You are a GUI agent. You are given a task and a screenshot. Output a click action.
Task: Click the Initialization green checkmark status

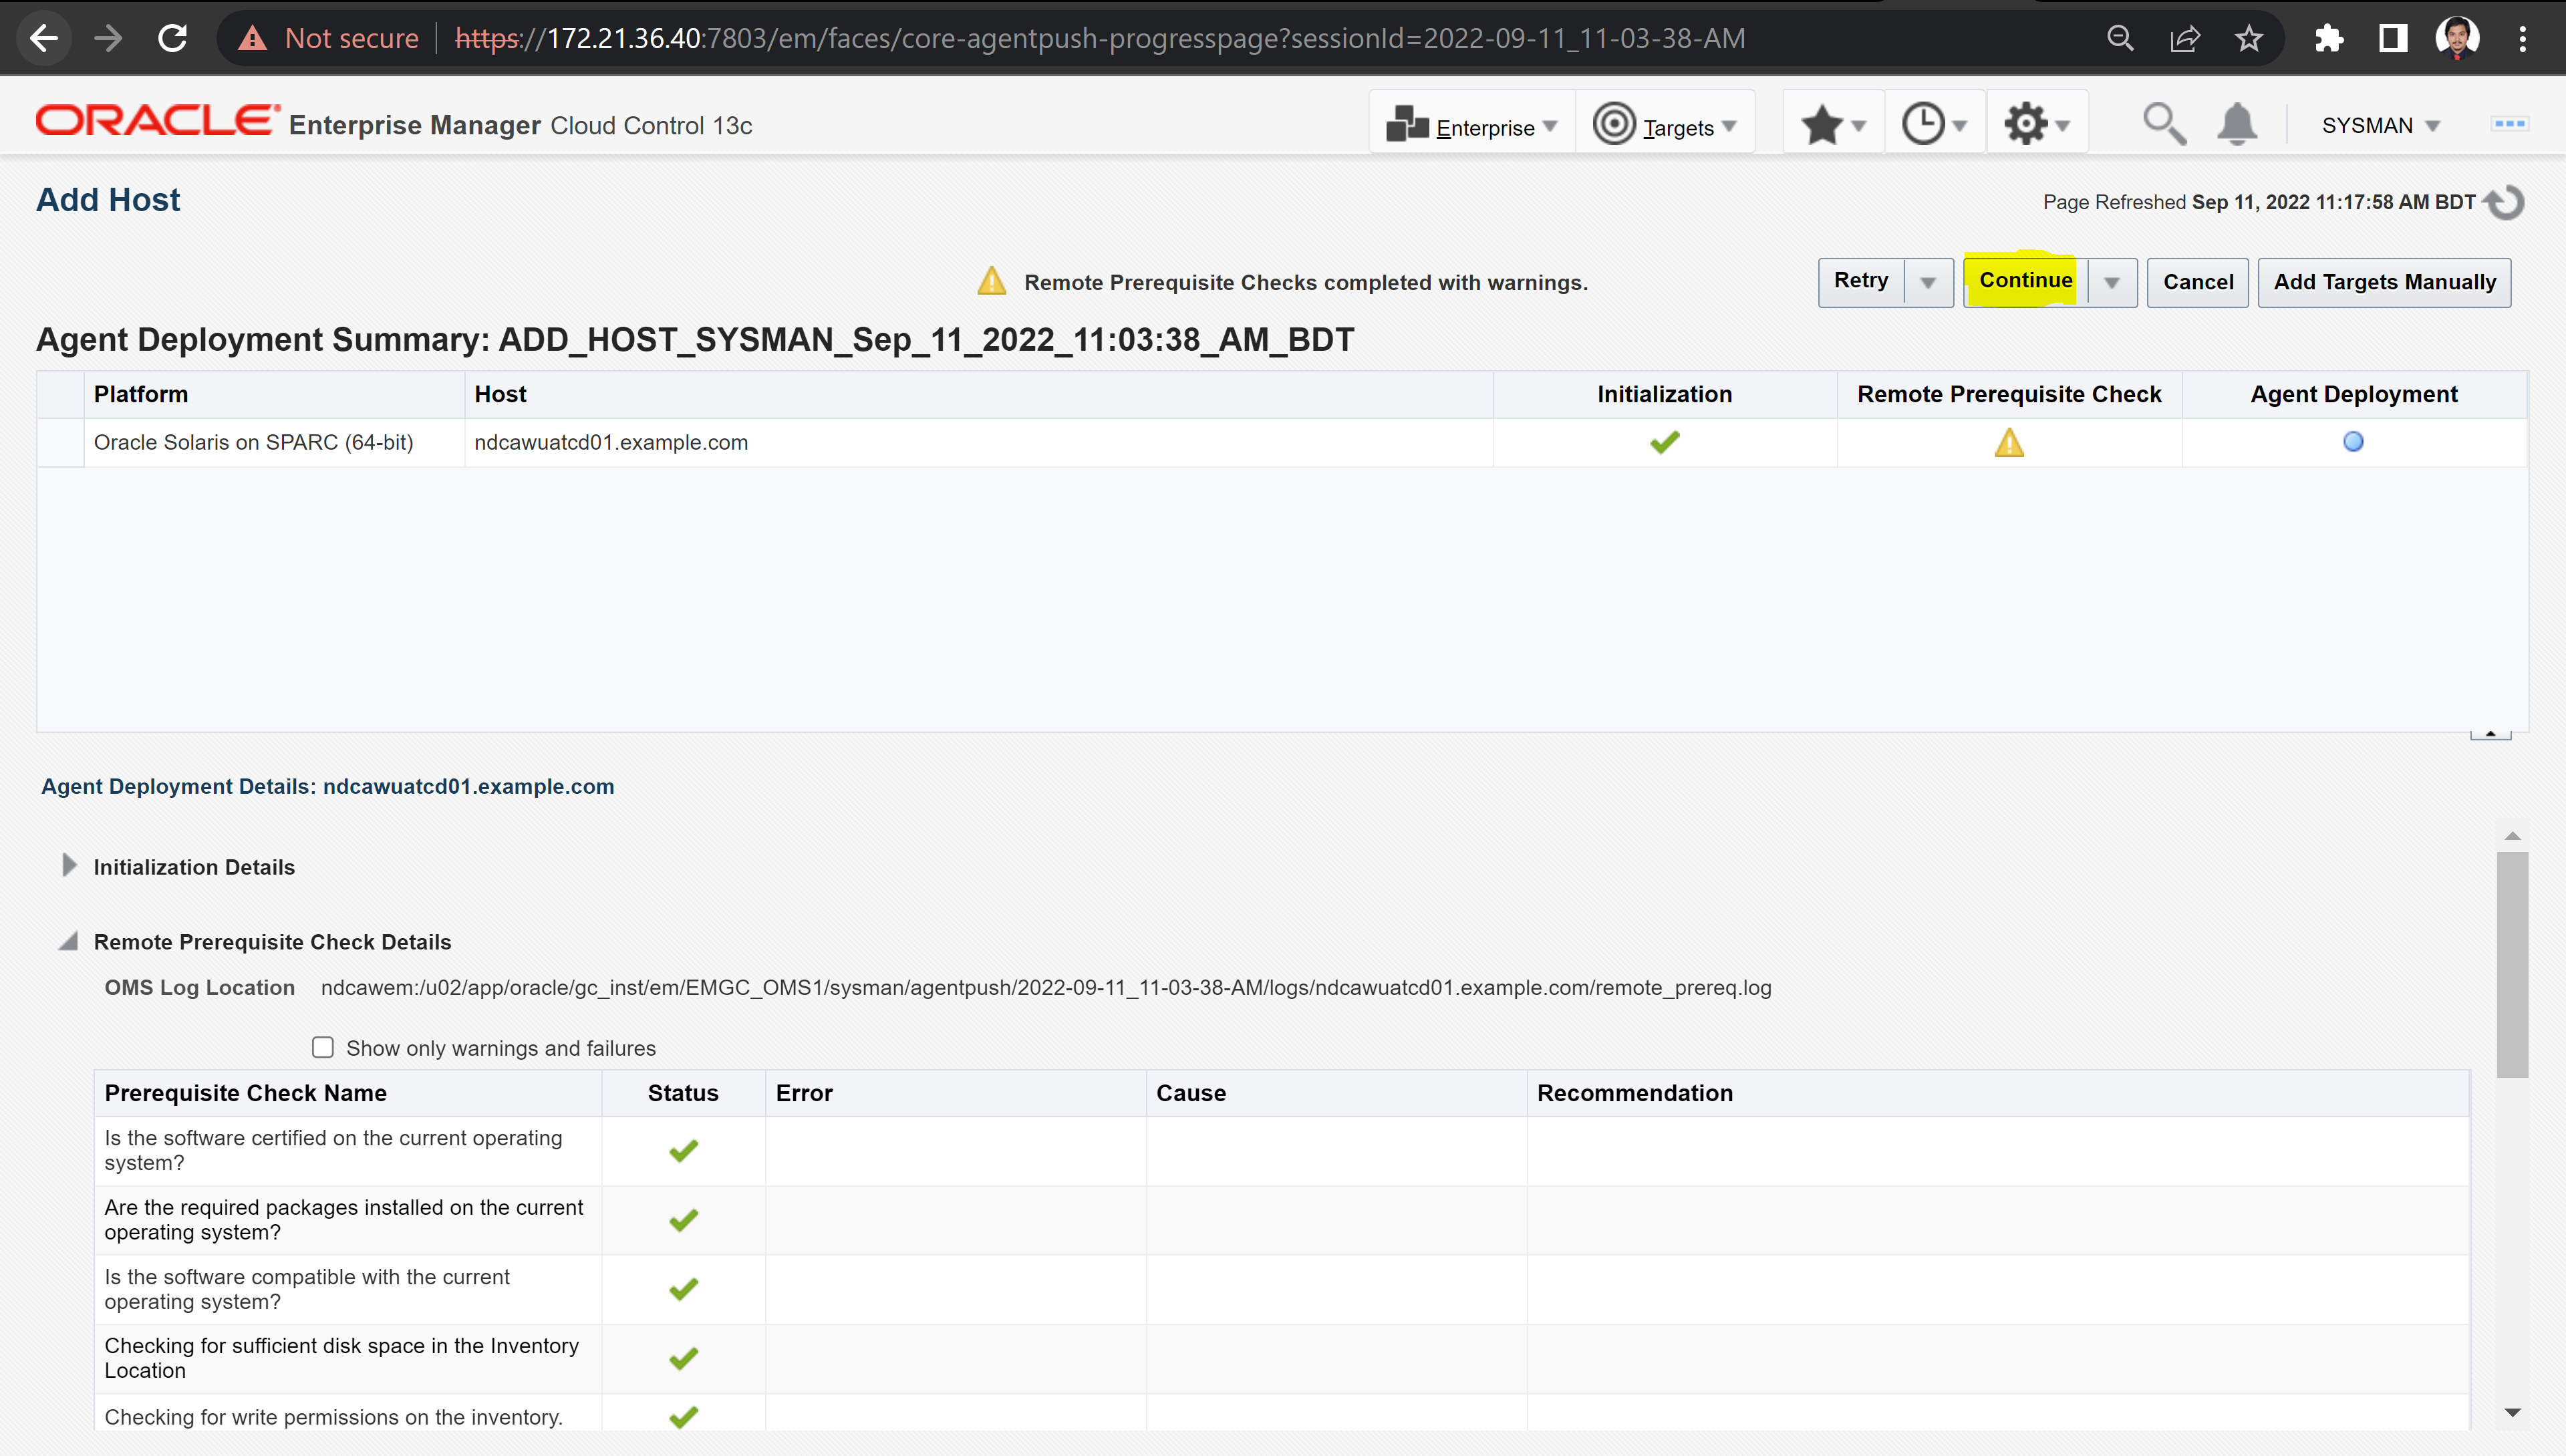(1665, 442)
